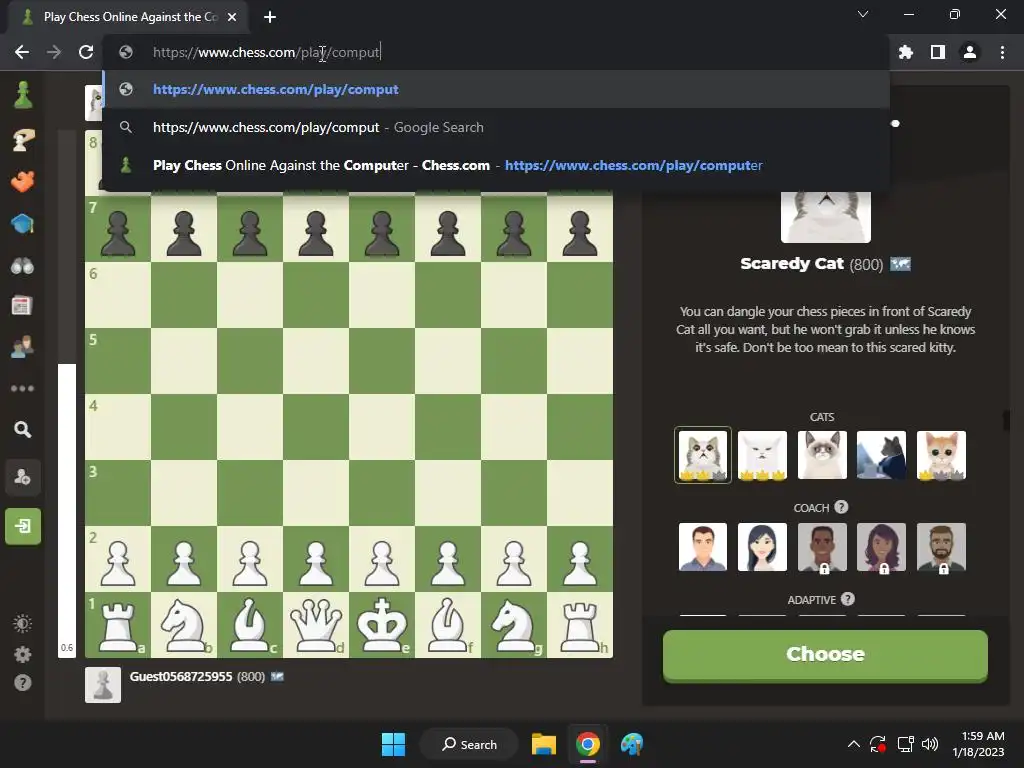Click the white knight on g1
The image size is (1024, 768).
tap(514, 625)
